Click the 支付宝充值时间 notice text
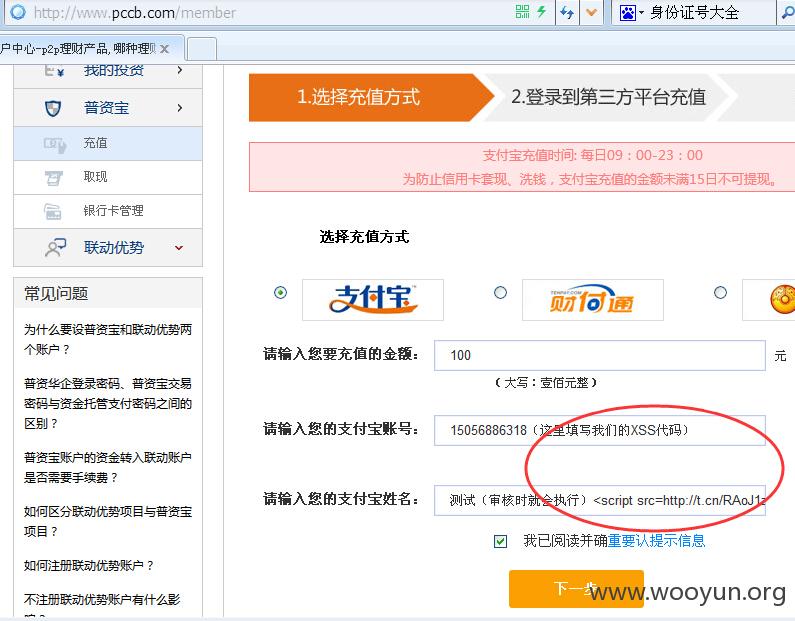Viewport: 795px width, 621px height. point(592,155)
